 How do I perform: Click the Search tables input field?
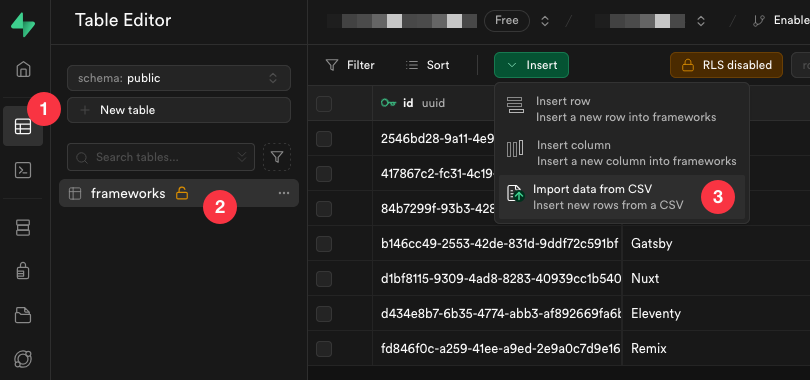point(161,157)
